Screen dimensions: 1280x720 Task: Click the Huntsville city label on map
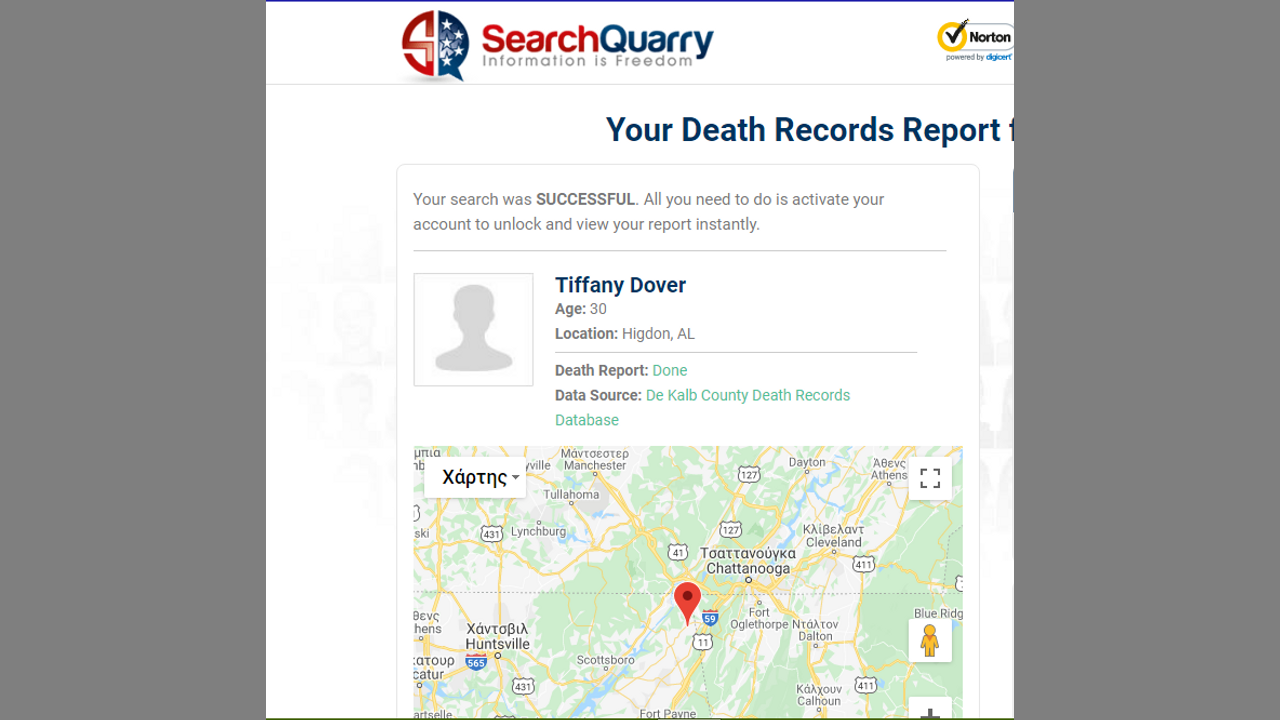[497, 644]
